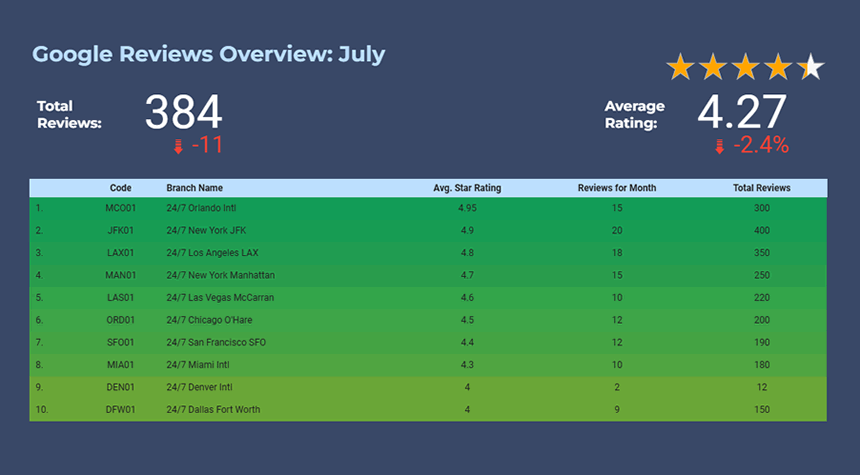Viewport: 860px width, 475px height.
Task: Select branch code MAN01
Action: [121, 275]
